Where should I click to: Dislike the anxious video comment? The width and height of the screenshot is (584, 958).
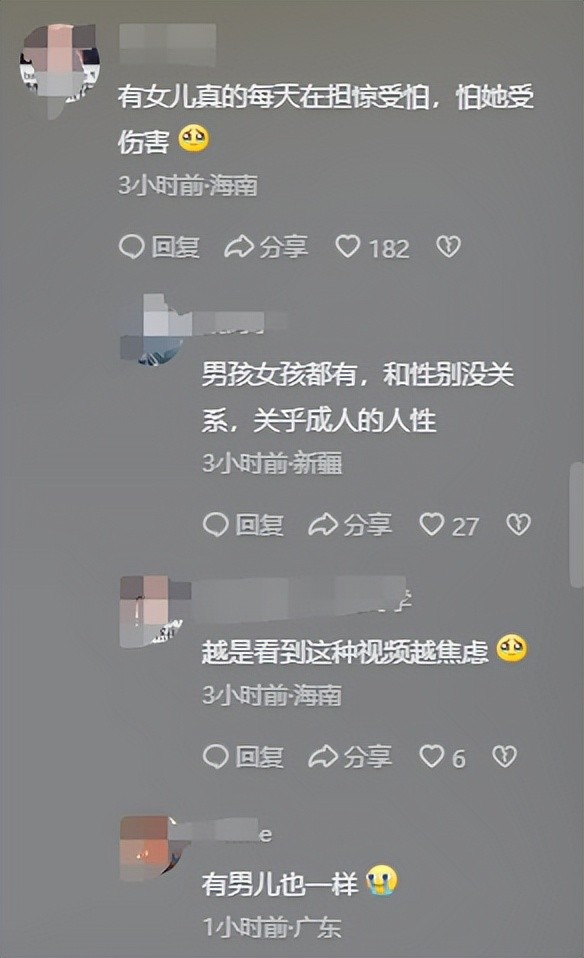(505, 756)
